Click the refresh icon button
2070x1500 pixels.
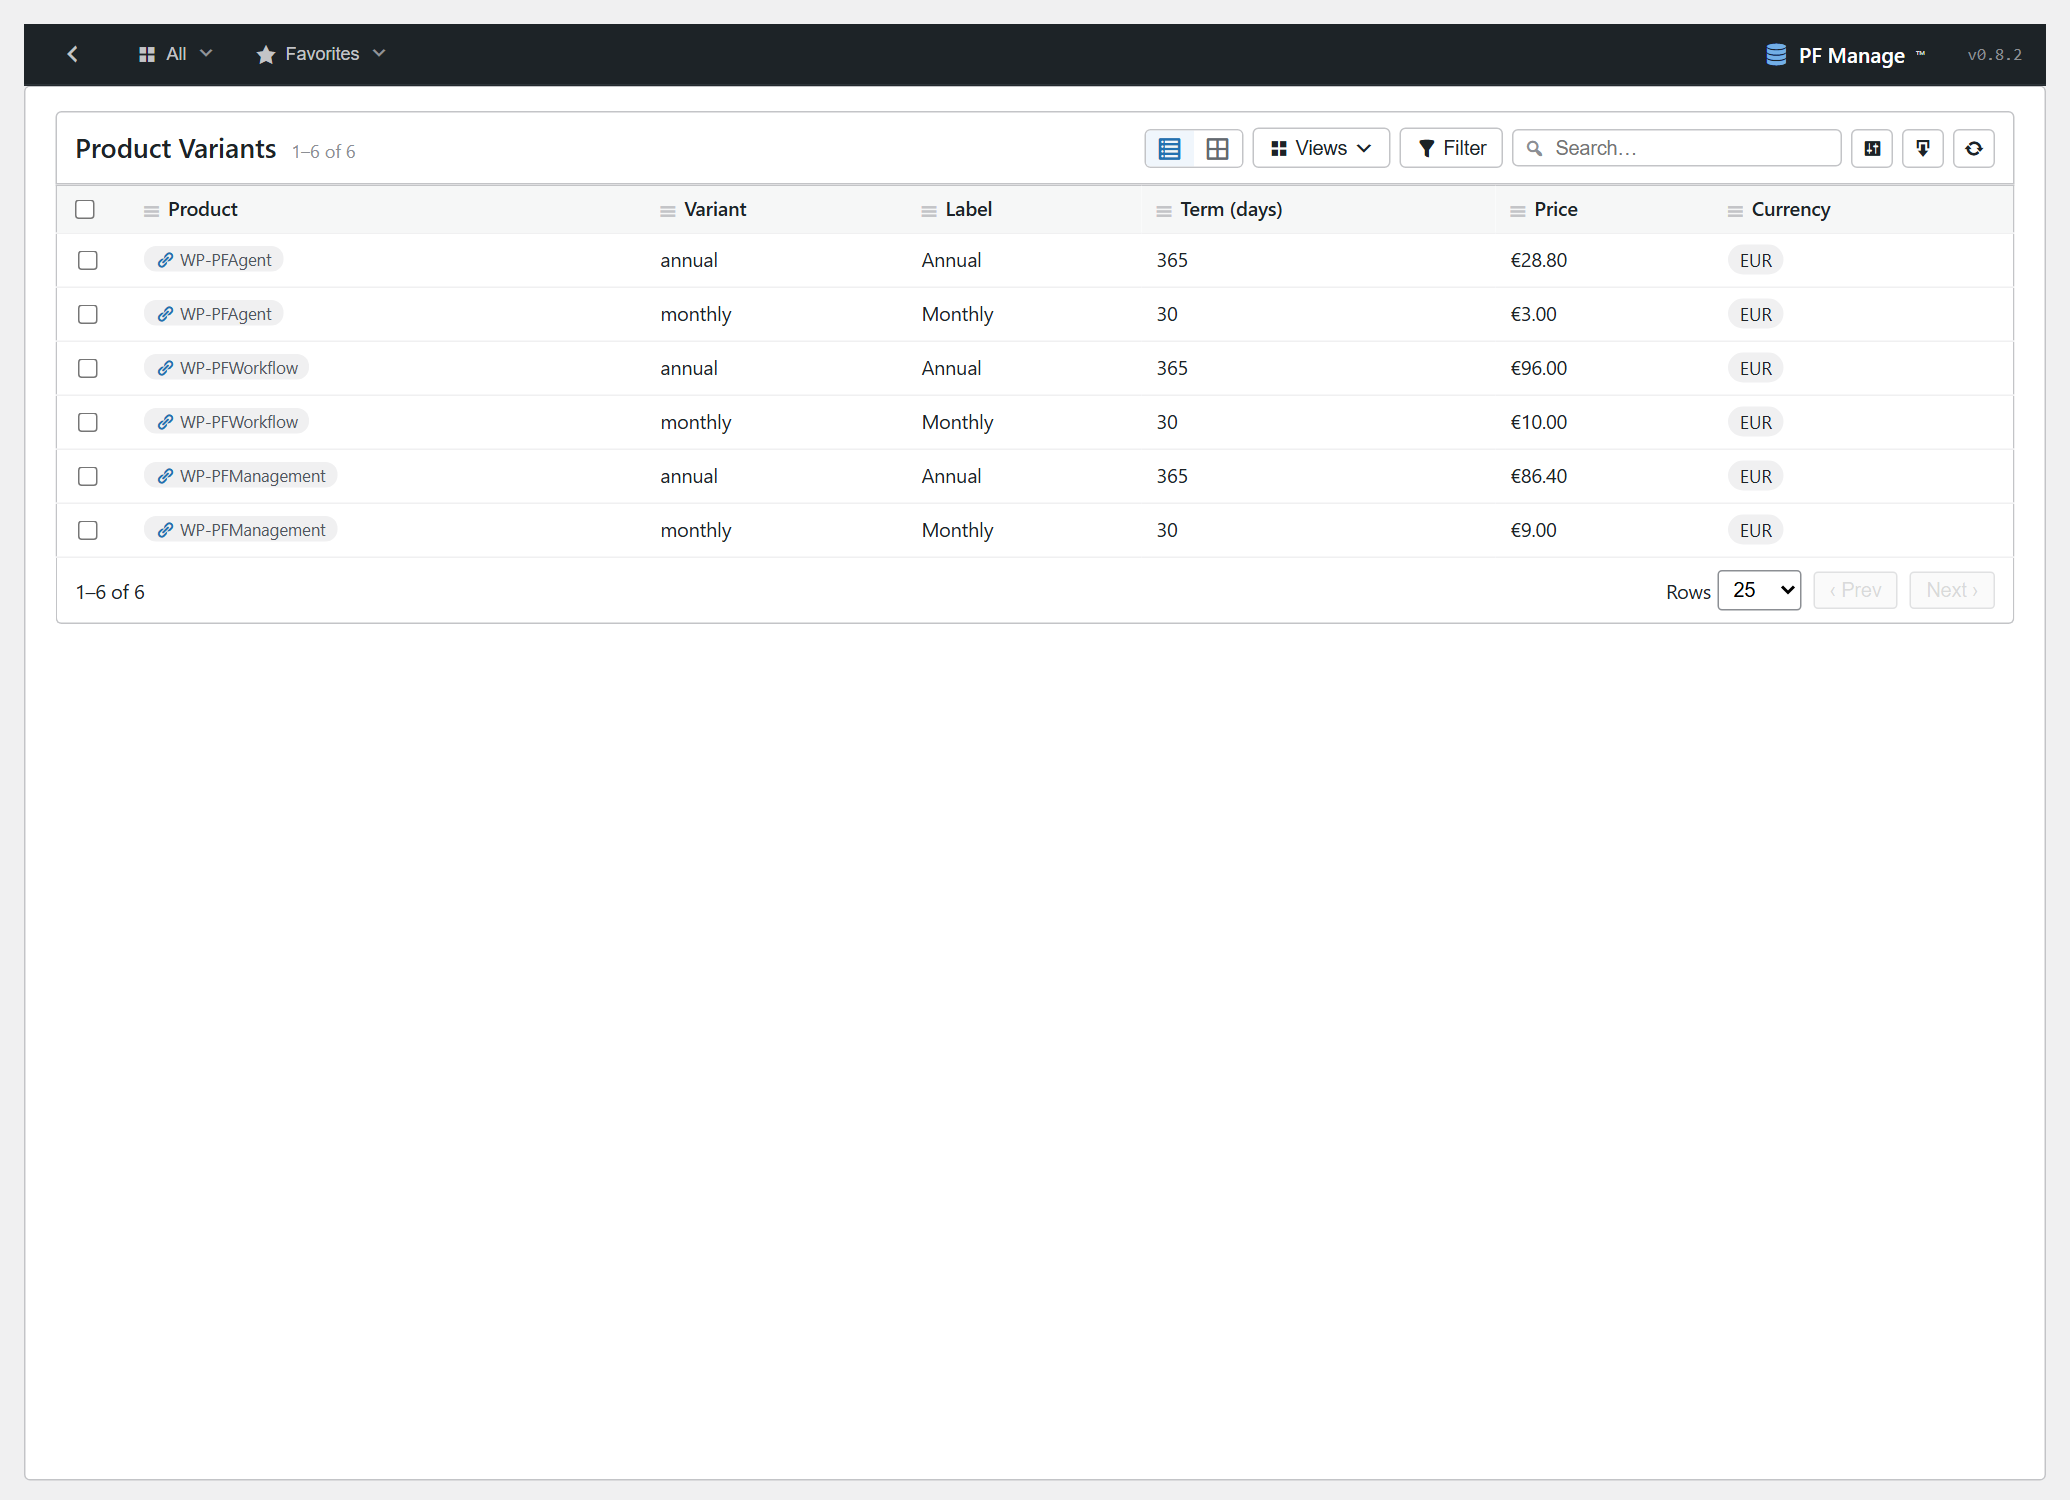click(1974, 149)
